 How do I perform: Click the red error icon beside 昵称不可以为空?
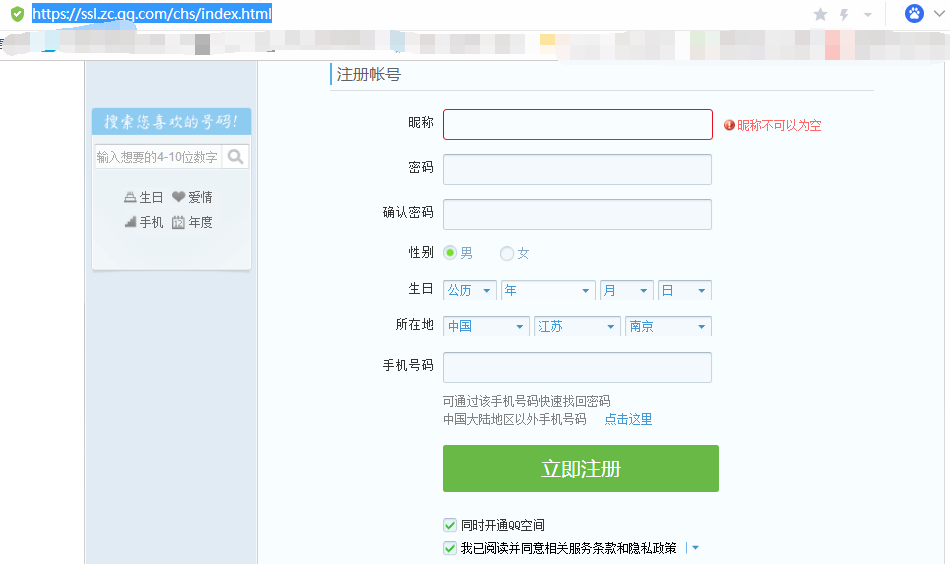(729, 125)
